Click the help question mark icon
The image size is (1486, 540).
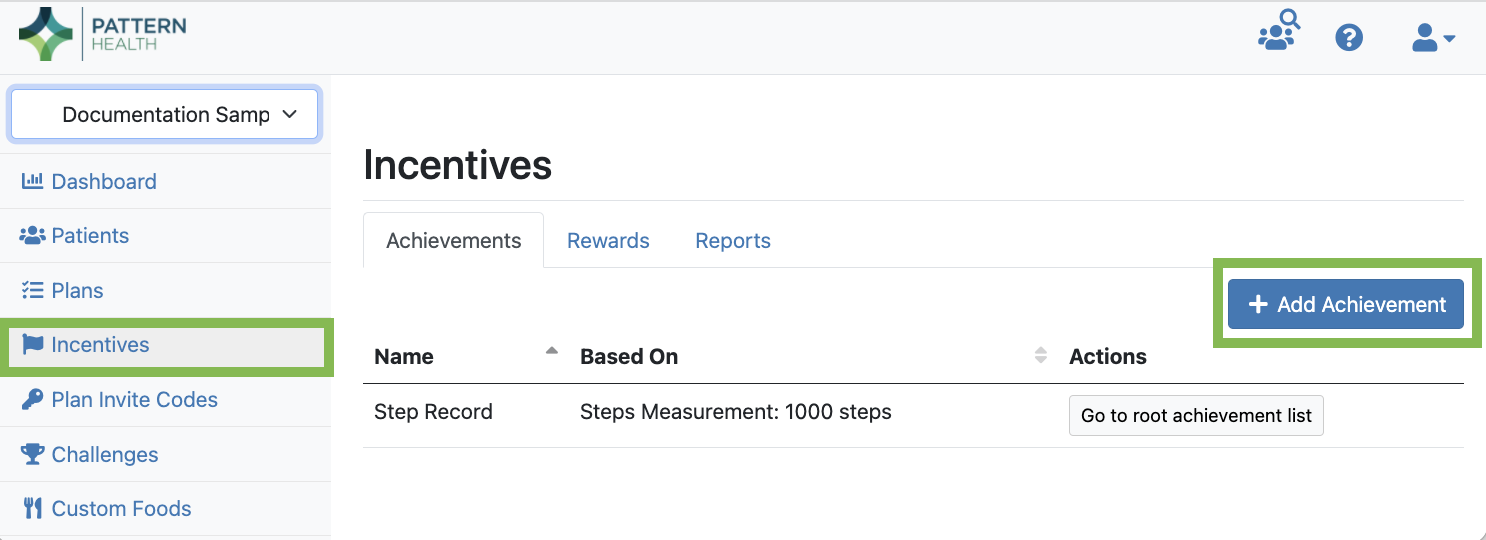1349,38
